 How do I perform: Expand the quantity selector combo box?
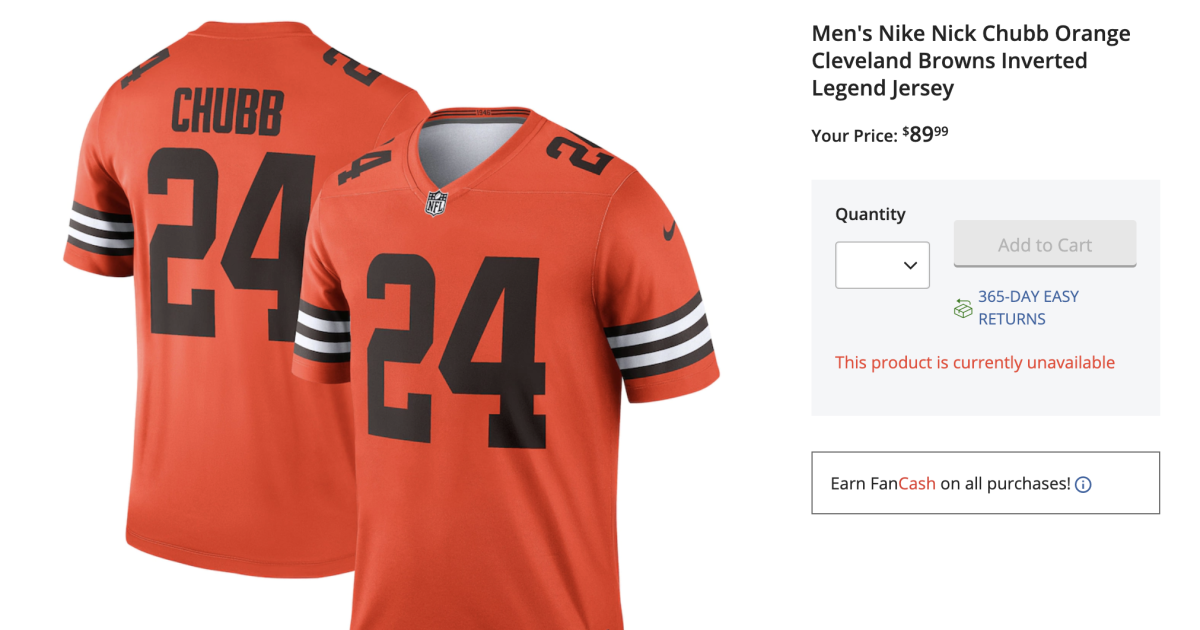click(882, 265)
